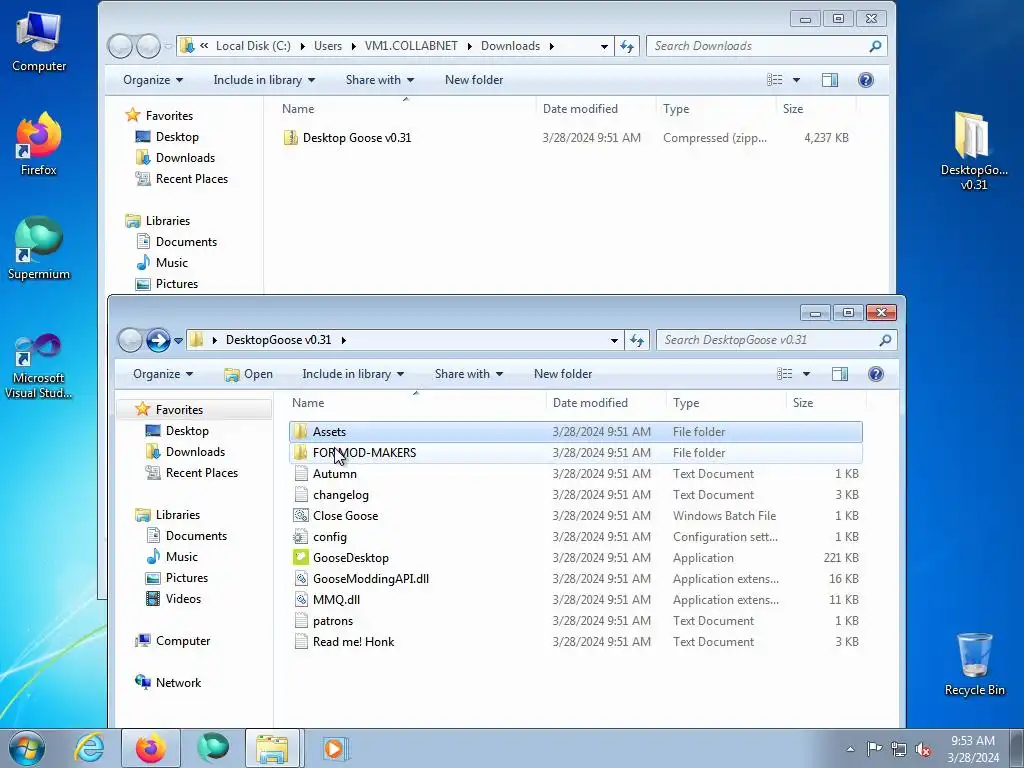Select the DesktopGoose v0.31 desktop folder
1024x768 pixels.
974,151
